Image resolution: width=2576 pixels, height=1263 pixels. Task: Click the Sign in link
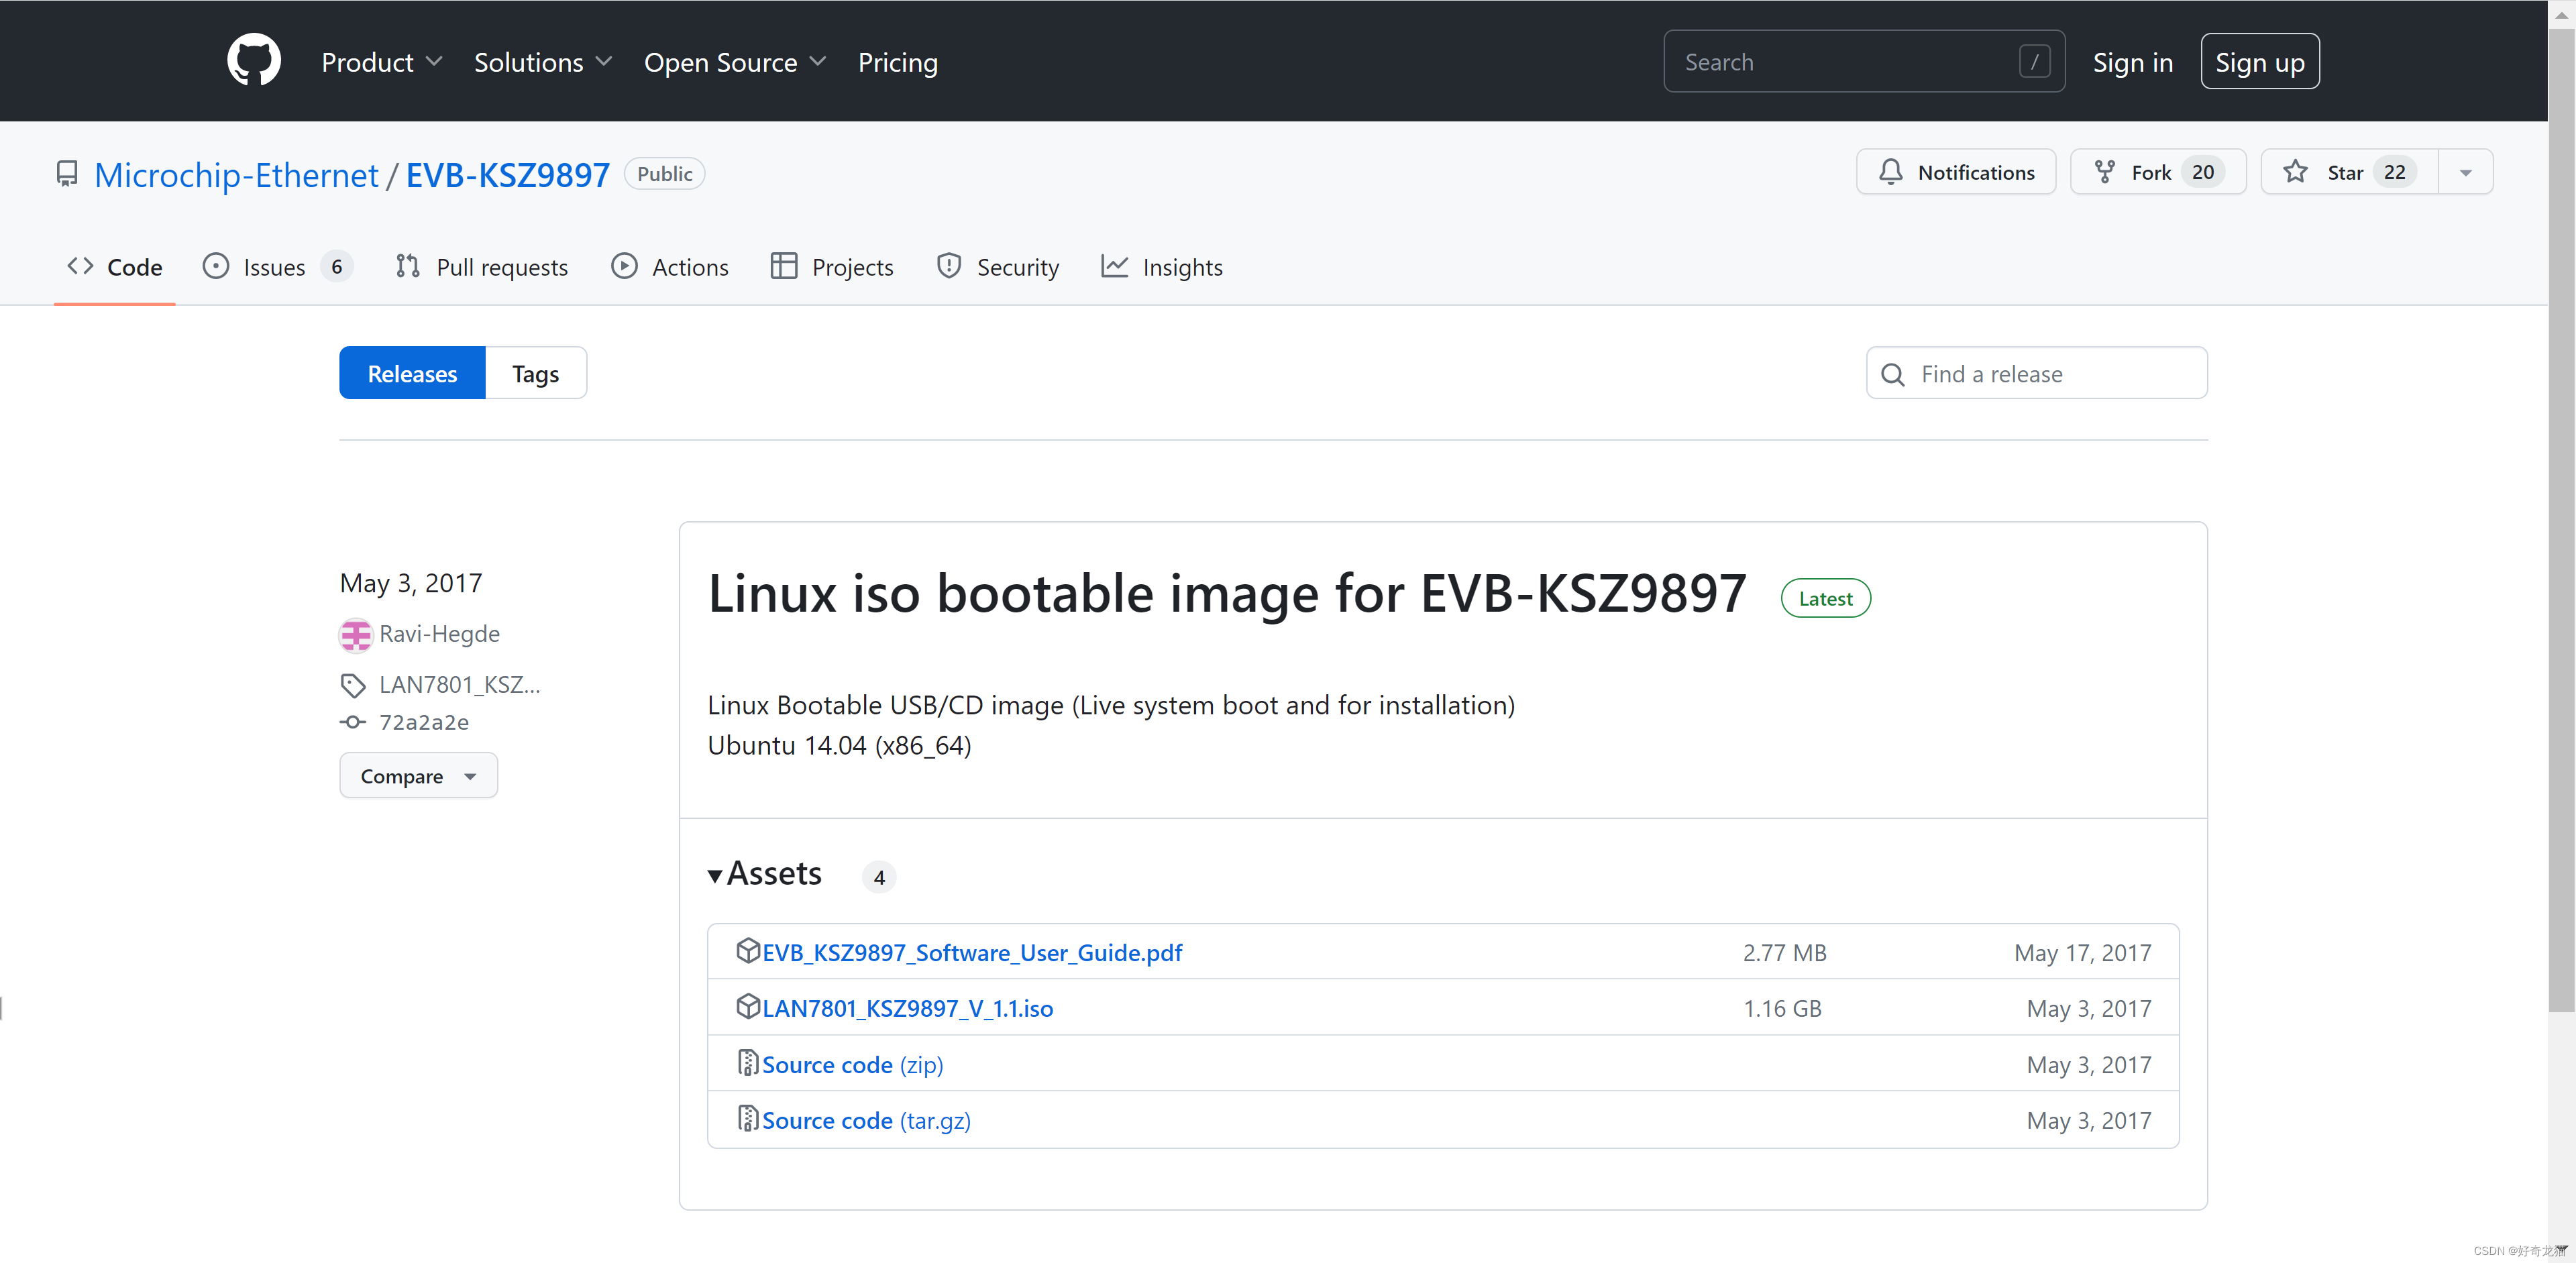coord(2132,62)
